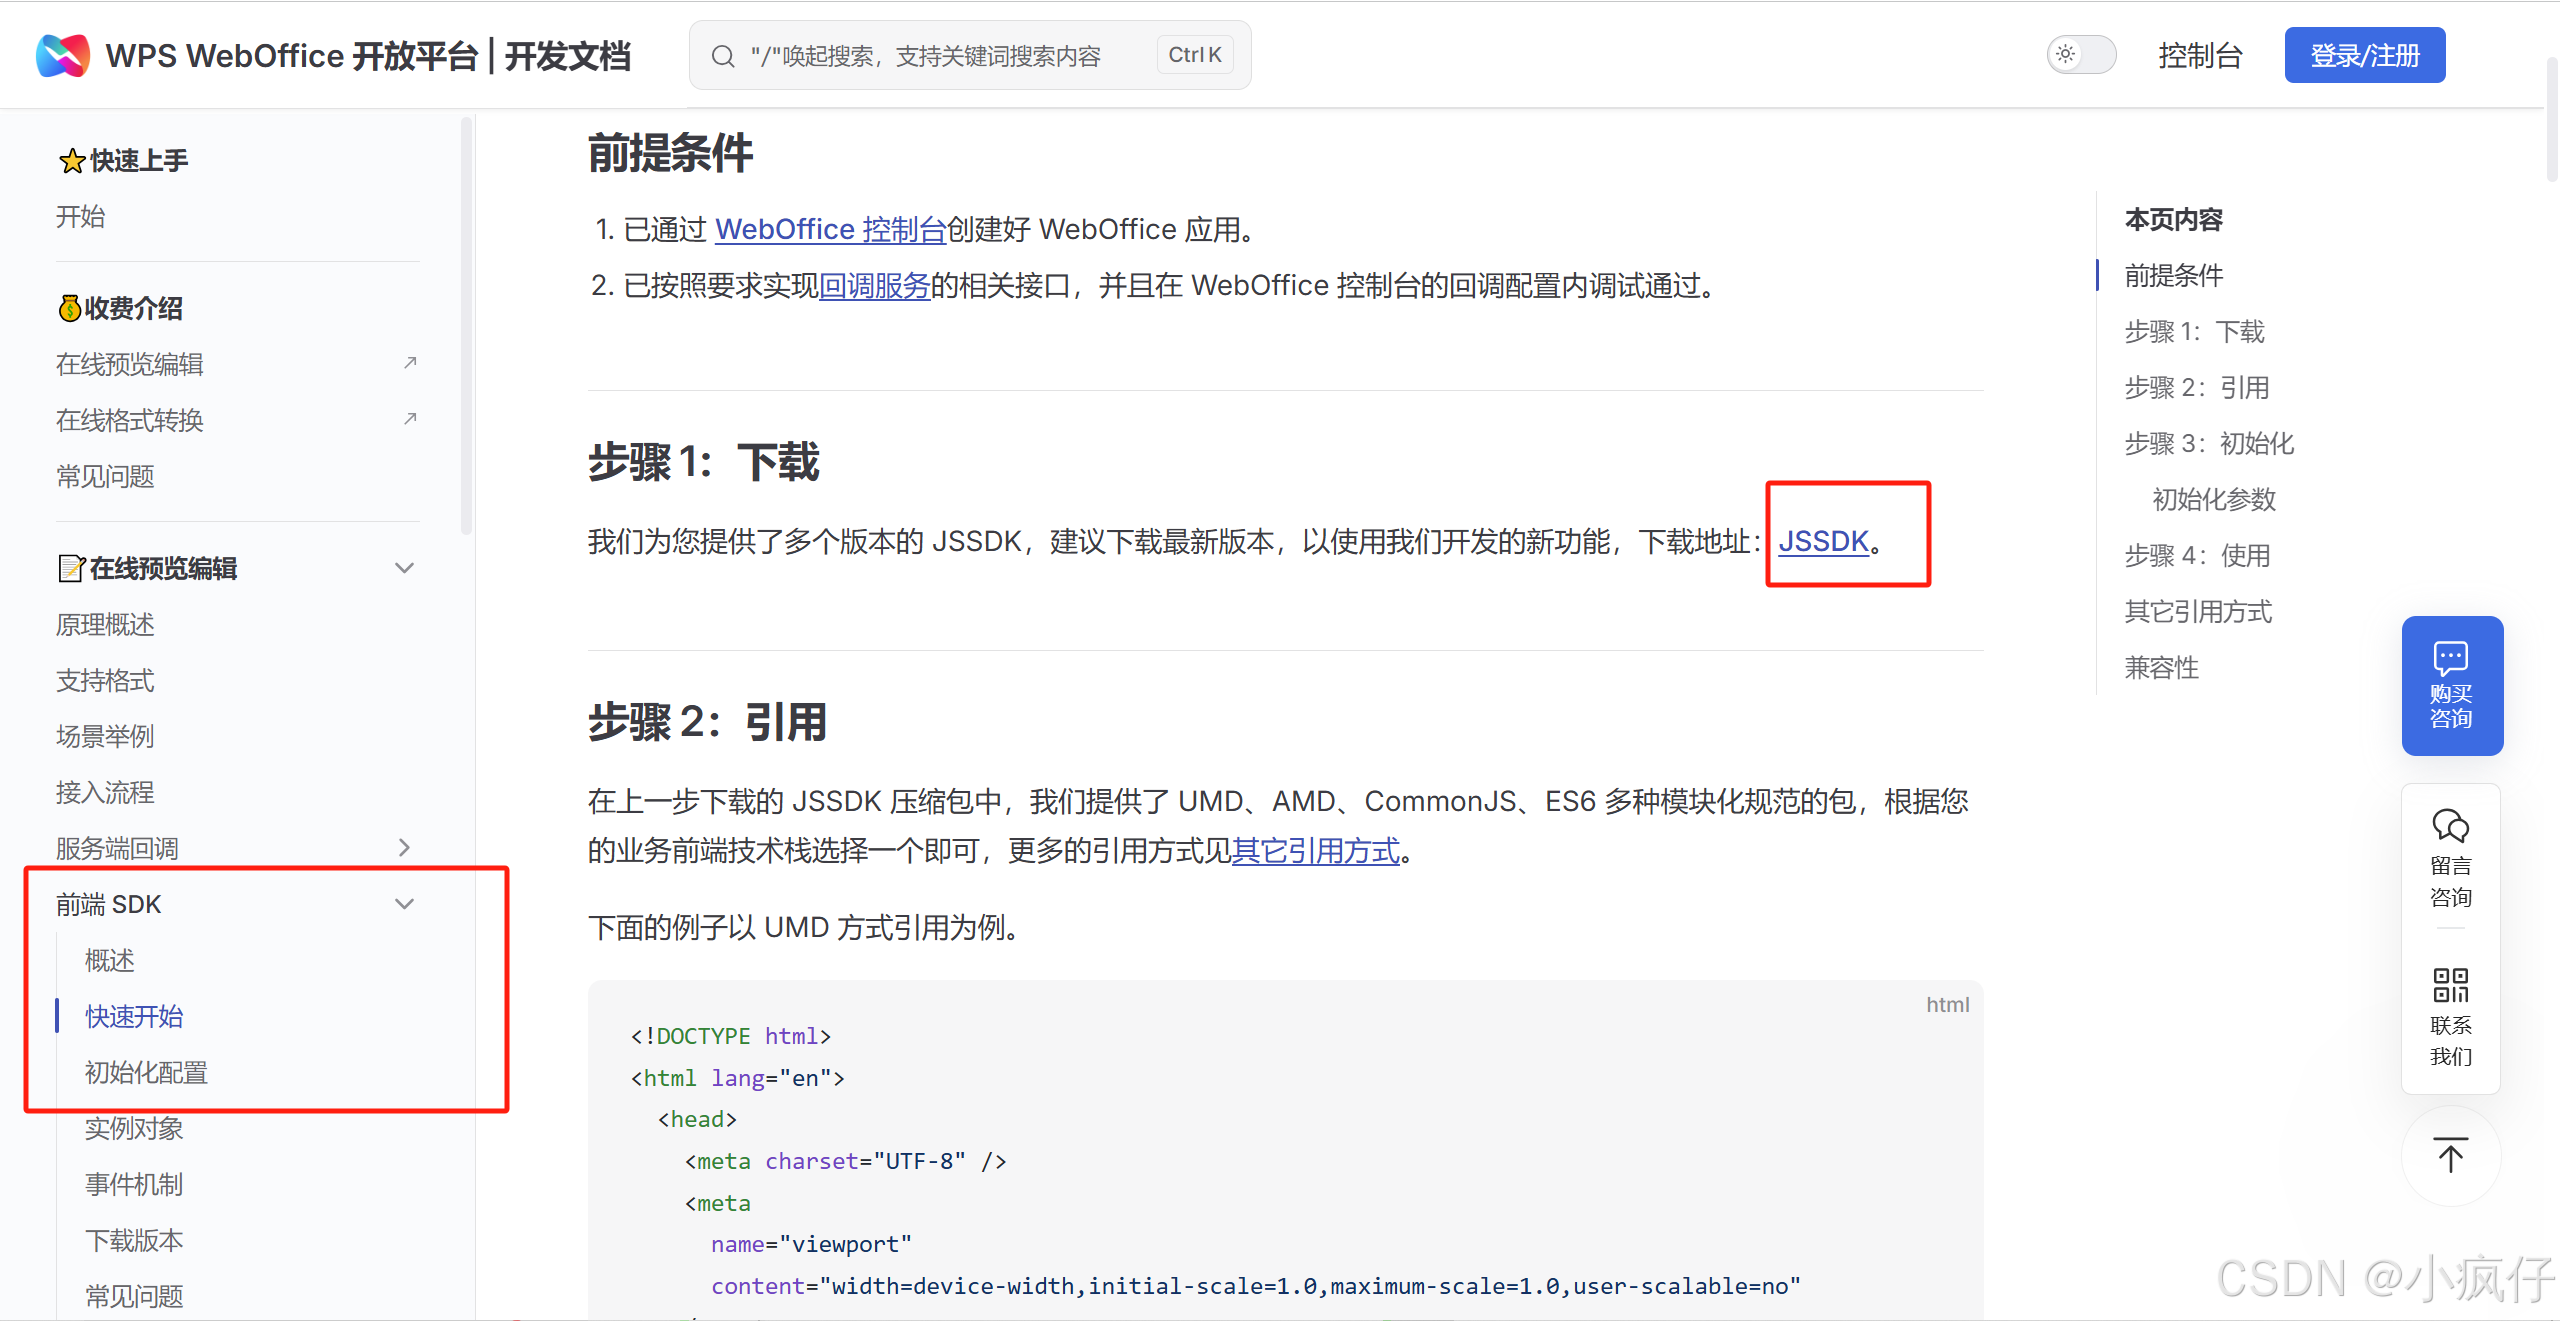Collapse the 前端 SDK chevron
The image size is (2560, 1321).
[x=404, y=904]
